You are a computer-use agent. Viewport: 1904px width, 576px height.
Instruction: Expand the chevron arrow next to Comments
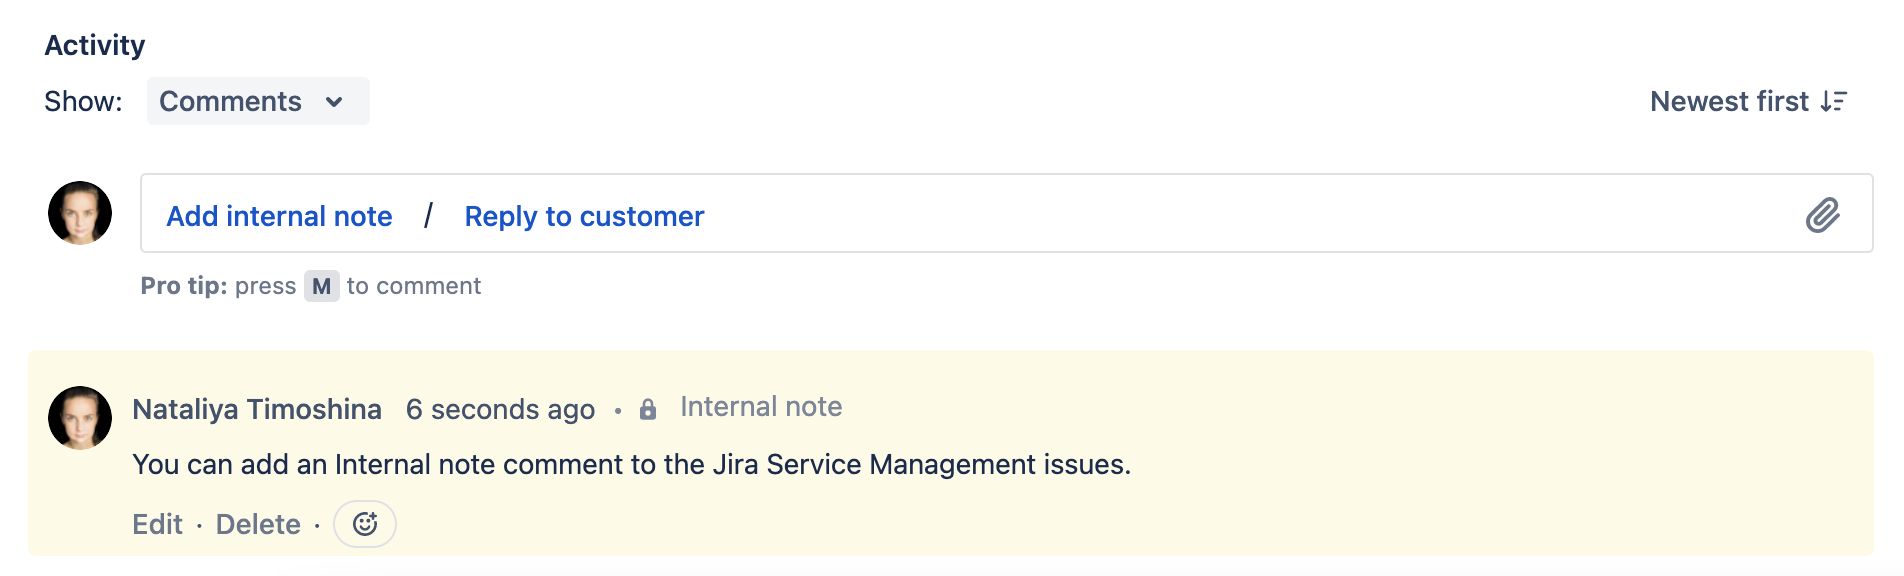coord(334,102)
